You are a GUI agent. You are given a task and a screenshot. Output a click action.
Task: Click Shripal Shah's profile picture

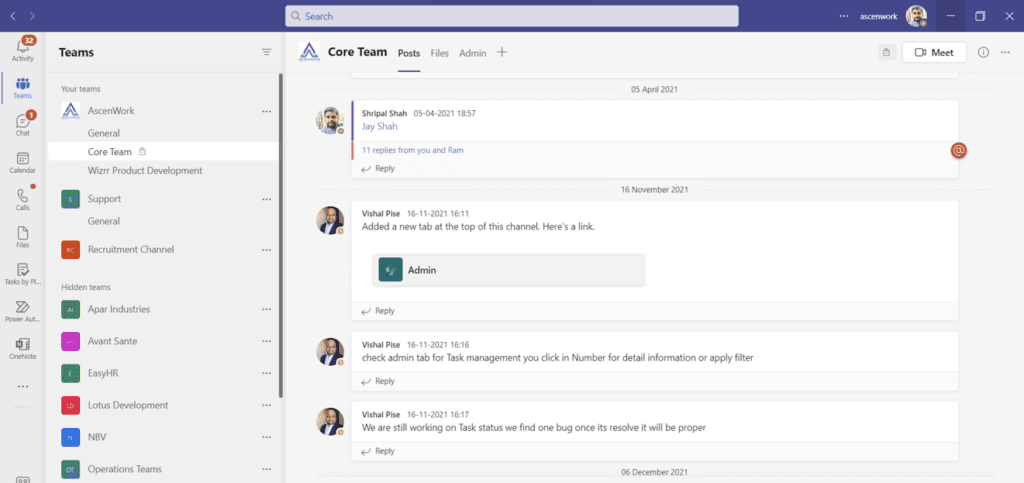click(330, 121)
